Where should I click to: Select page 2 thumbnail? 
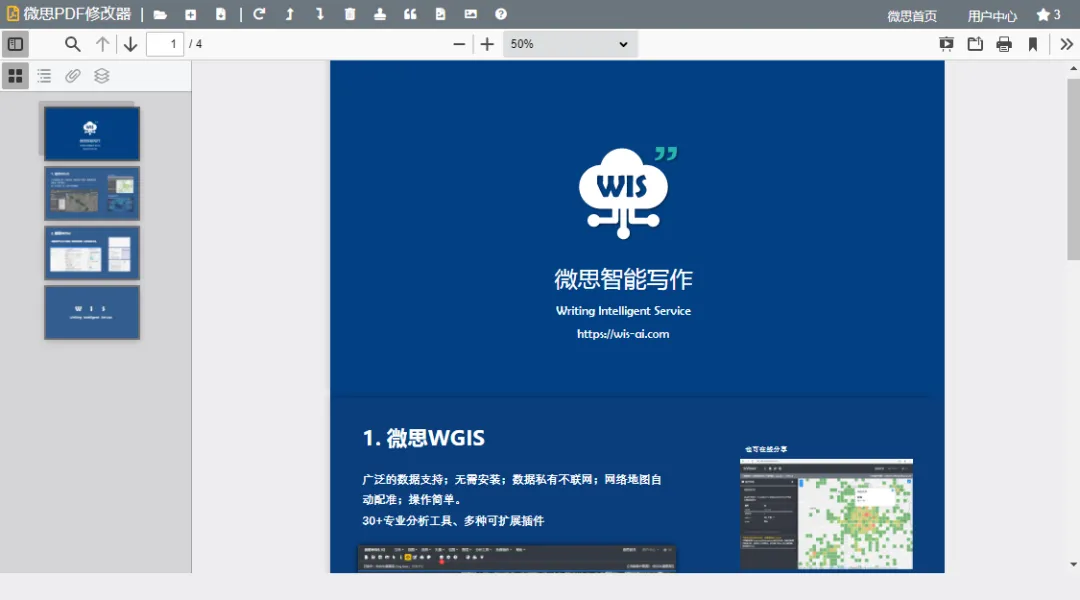point(92,193)
